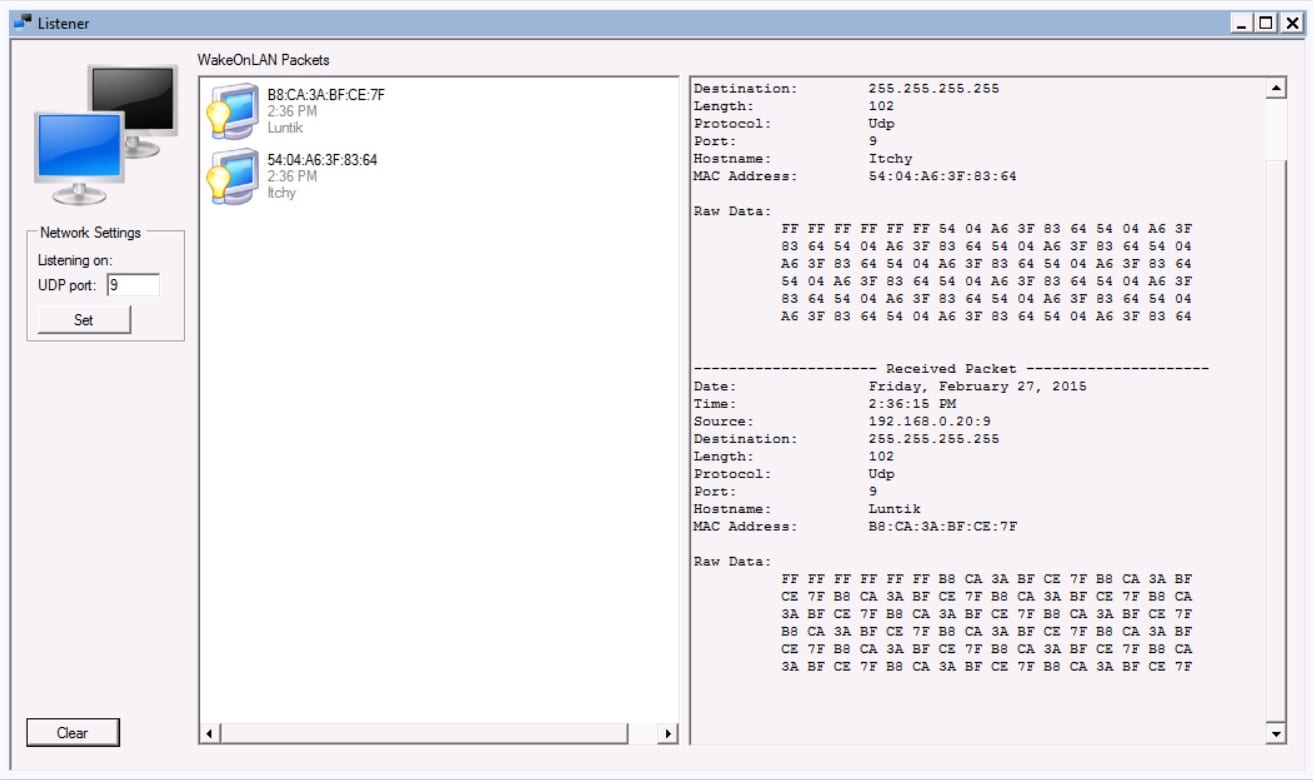1313x780 pixels.
Task: Focus the UDP port input field
Action: point(133,286)
